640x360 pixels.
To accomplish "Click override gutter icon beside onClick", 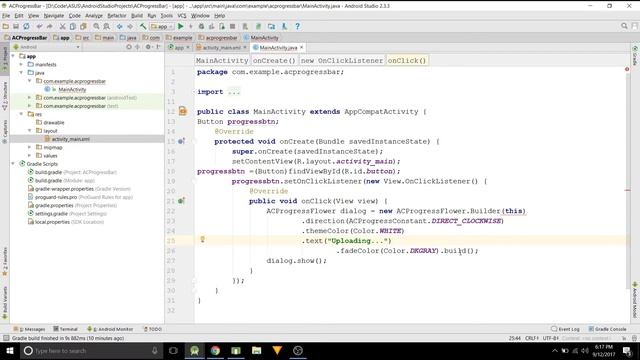I will tap(181, 201).
